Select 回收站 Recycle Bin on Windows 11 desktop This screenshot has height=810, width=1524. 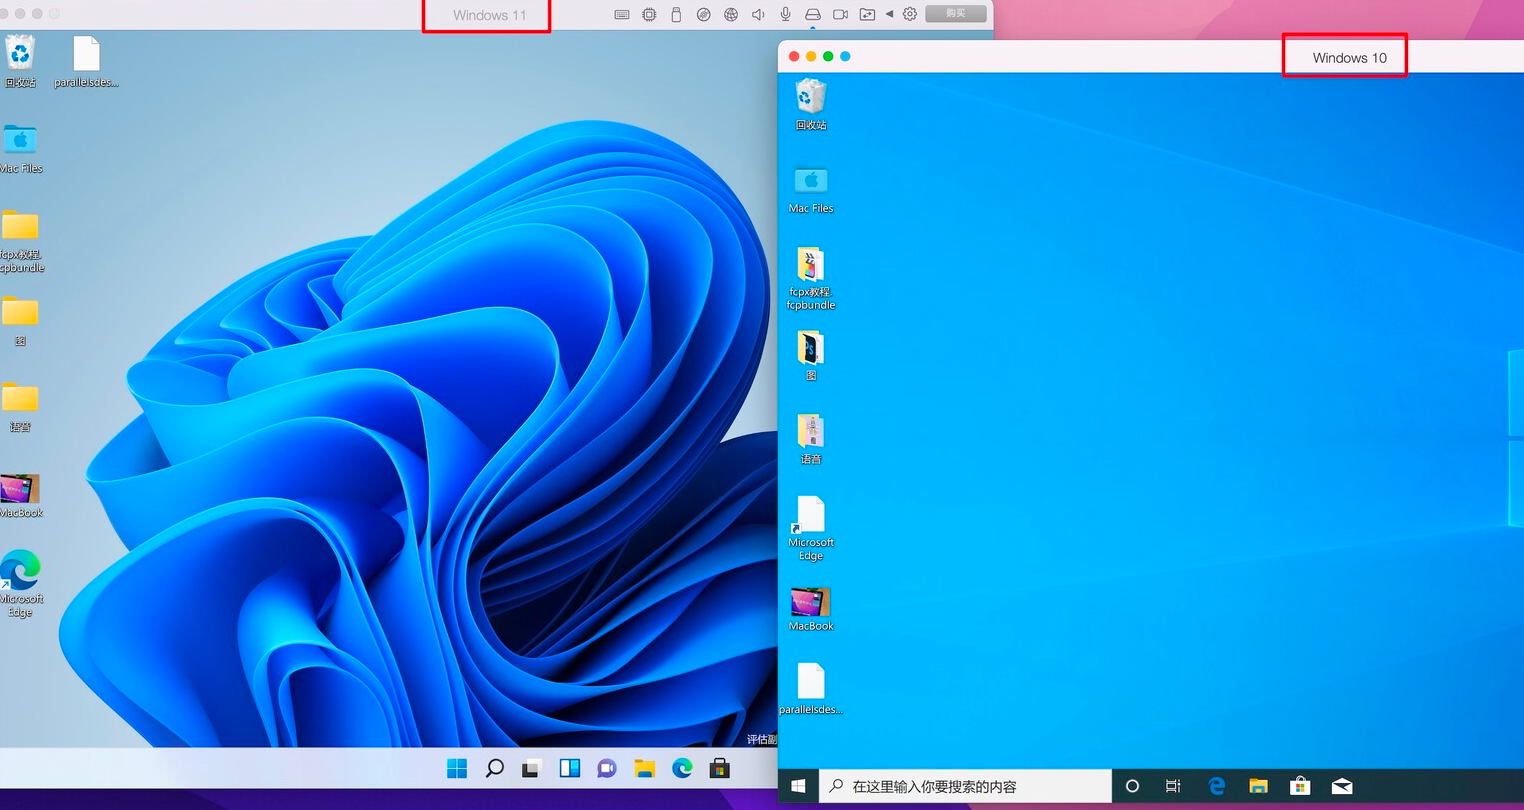(20, 61)
